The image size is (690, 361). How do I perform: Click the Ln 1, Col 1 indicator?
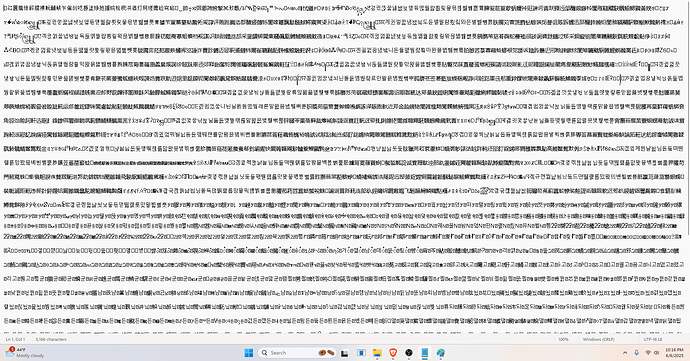[15, 339]
